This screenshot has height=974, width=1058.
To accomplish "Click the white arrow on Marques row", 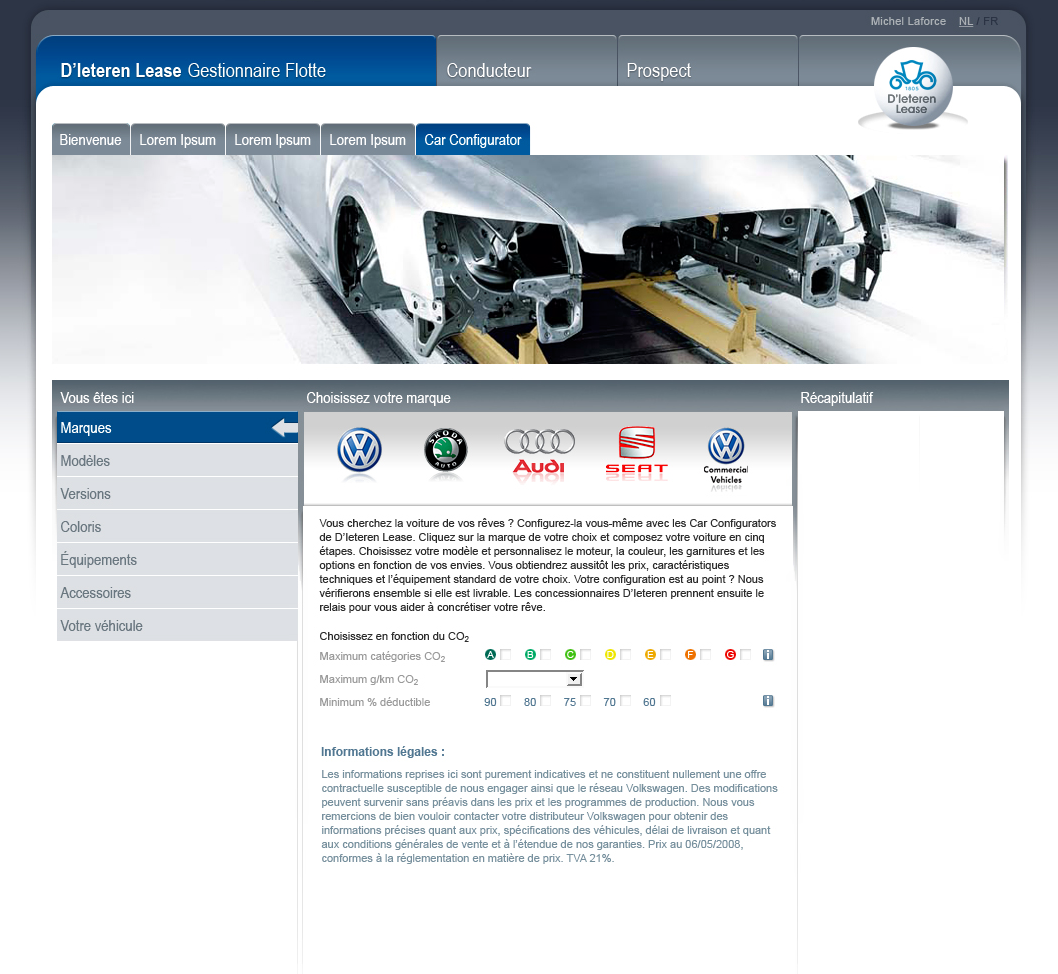I will [285, 428].
